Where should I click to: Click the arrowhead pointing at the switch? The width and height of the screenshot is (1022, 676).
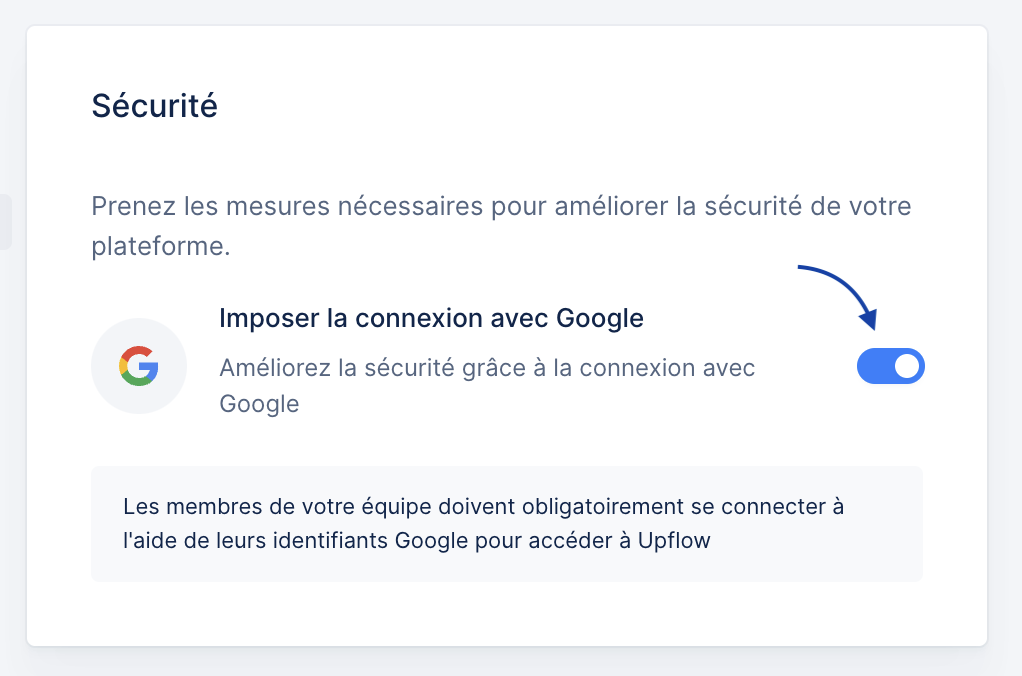pyautogui.click(x=869, y=319)
